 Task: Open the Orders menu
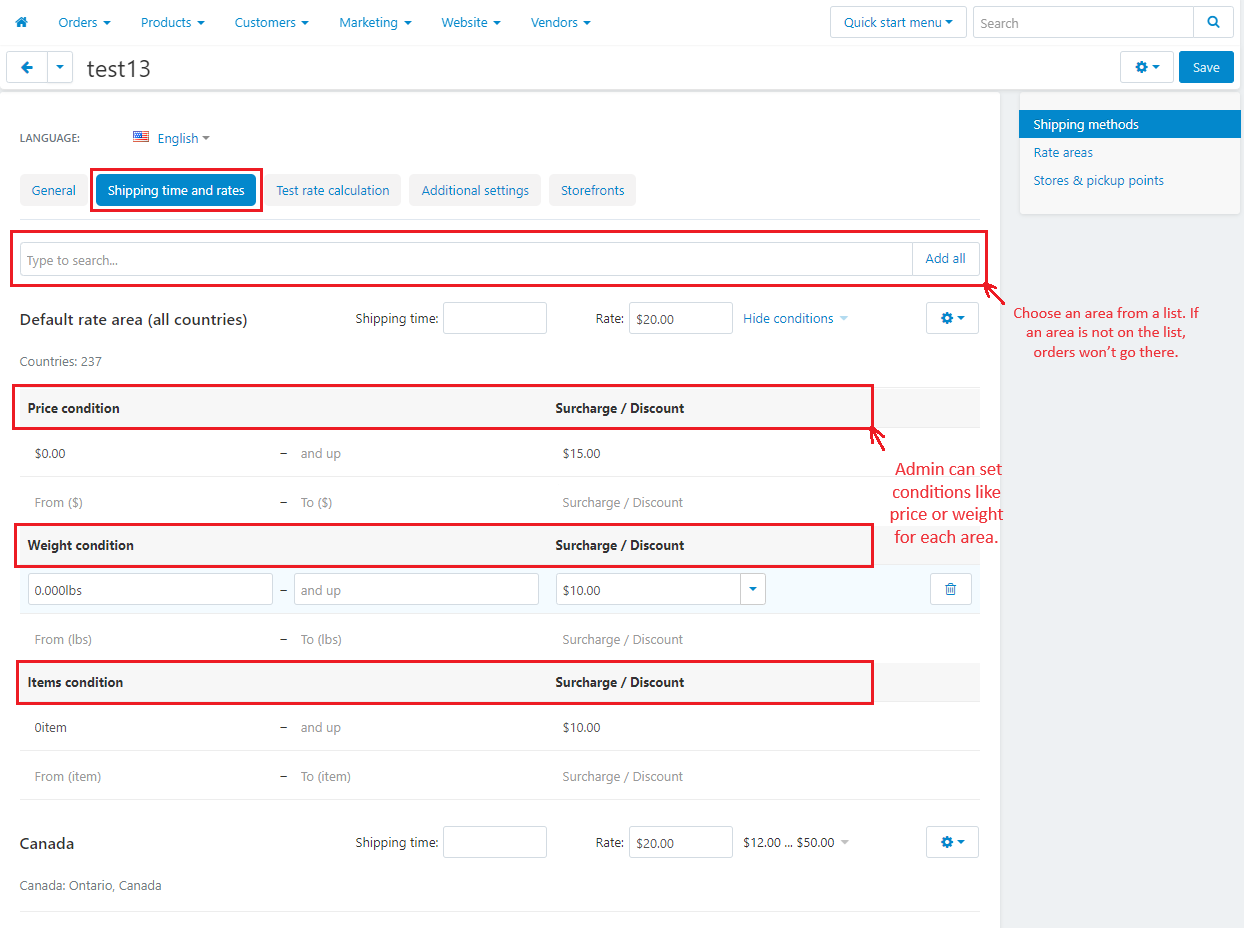(84, 22)
